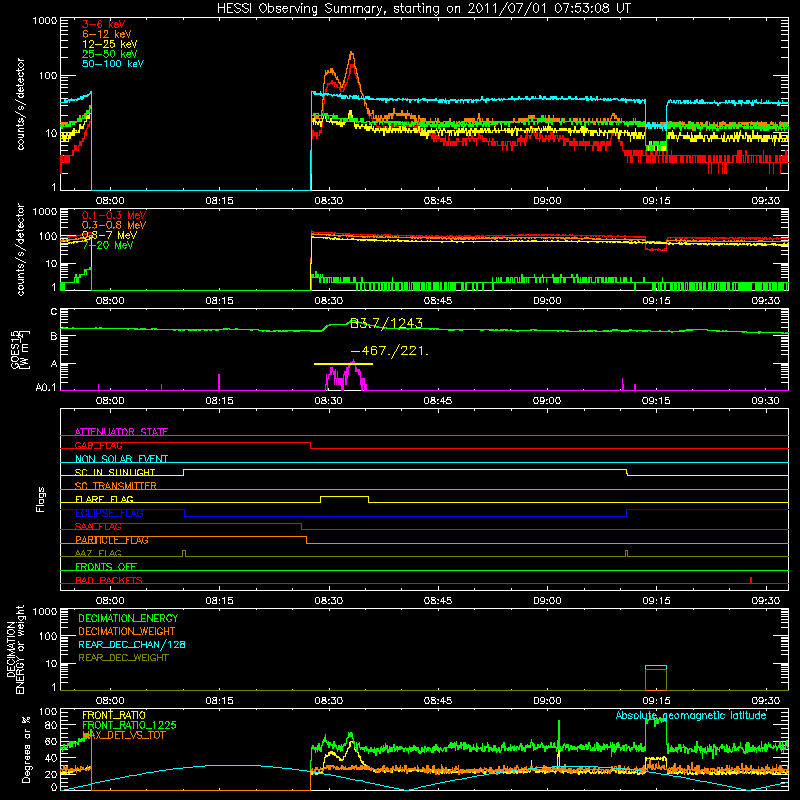800x800 pixels.
Task: Select the SC_TRANSMITTER flag label
Action: (x=115, y=486)
